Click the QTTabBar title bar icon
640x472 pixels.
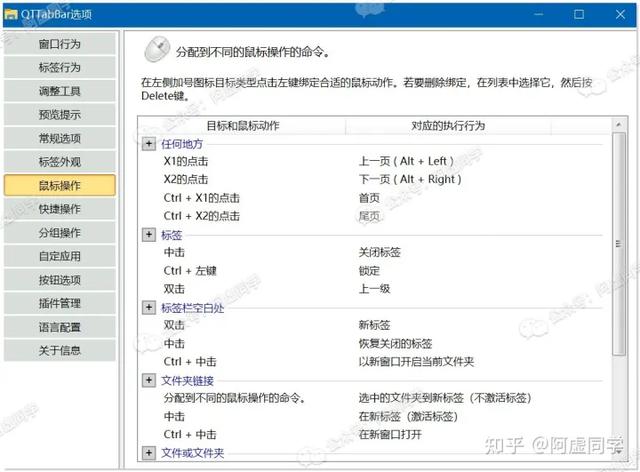pos(11,14)
